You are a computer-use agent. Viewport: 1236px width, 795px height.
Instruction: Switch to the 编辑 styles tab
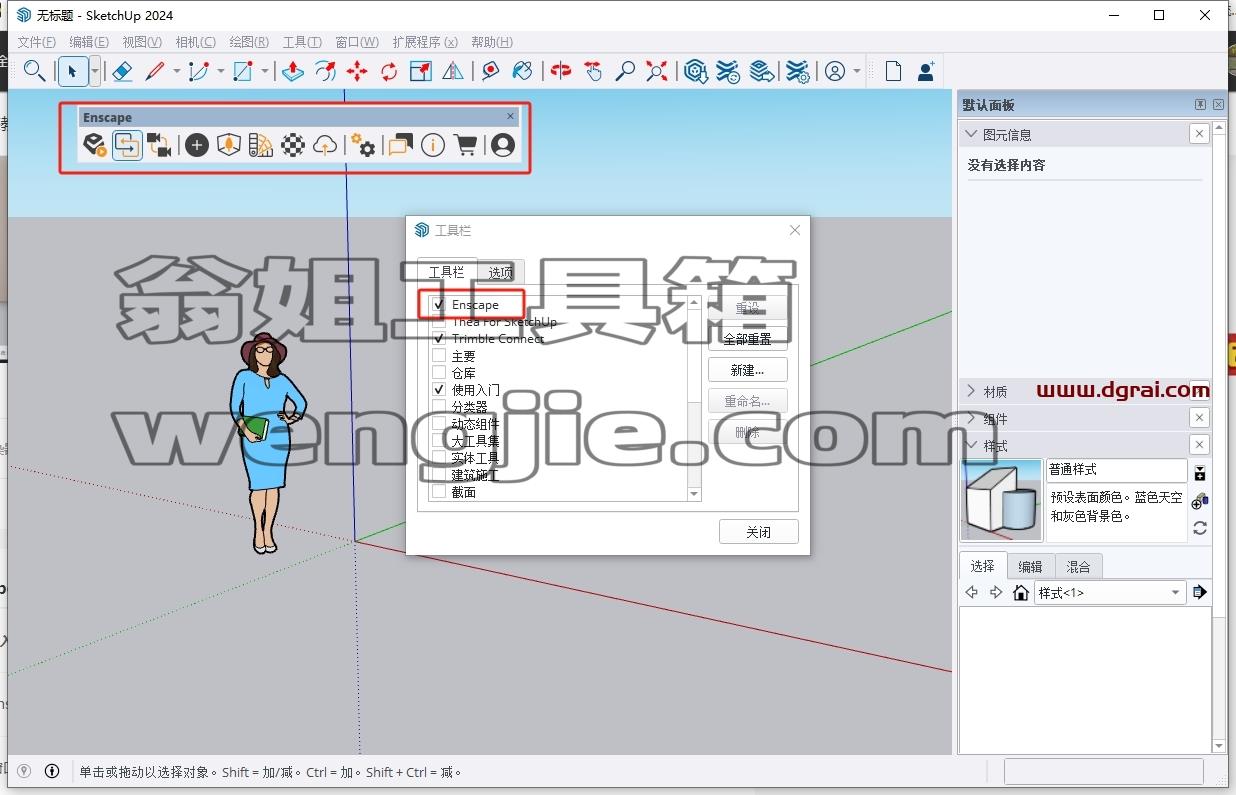(x=1030, y=566)
